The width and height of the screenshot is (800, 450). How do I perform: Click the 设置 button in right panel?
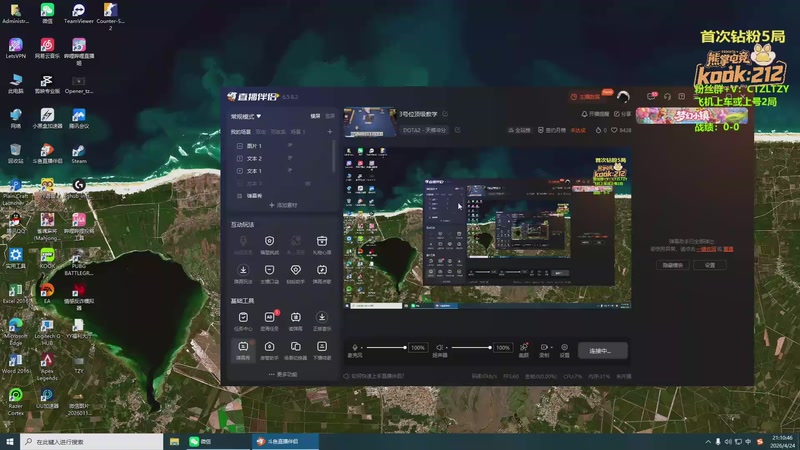coord(710,265)
